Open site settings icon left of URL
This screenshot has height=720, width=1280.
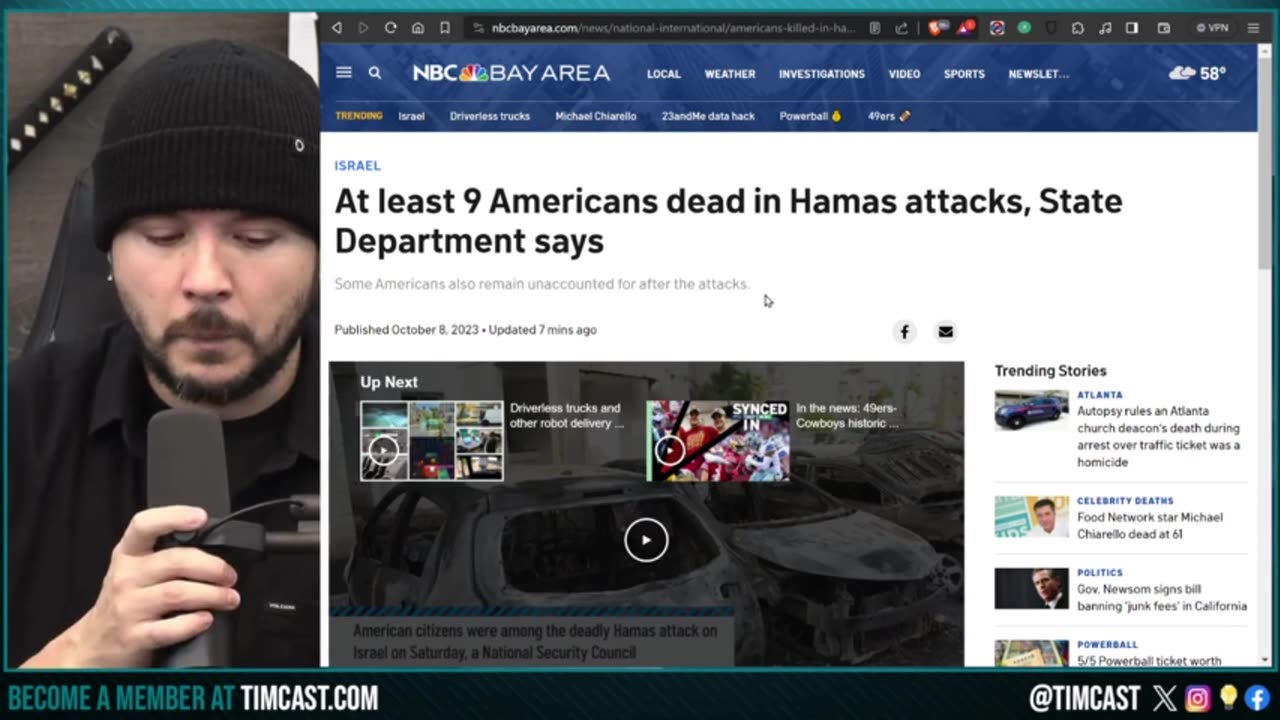coord(478,28)
